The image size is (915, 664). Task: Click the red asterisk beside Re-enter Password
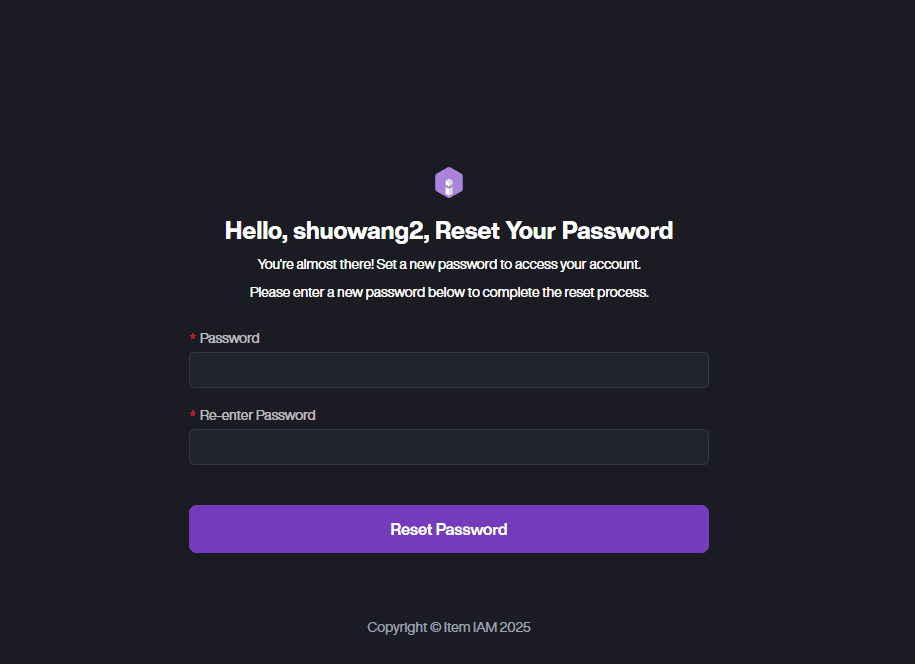[193, 416]
